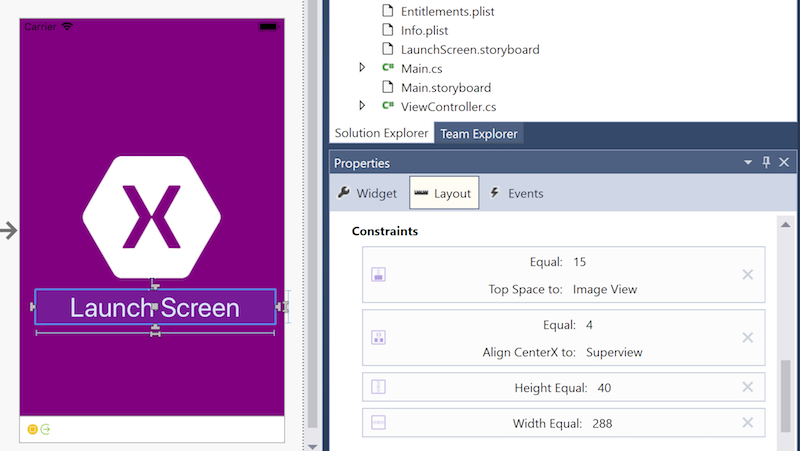Click the Height constraint icon
800x451 pixels.
coord(378,387)
